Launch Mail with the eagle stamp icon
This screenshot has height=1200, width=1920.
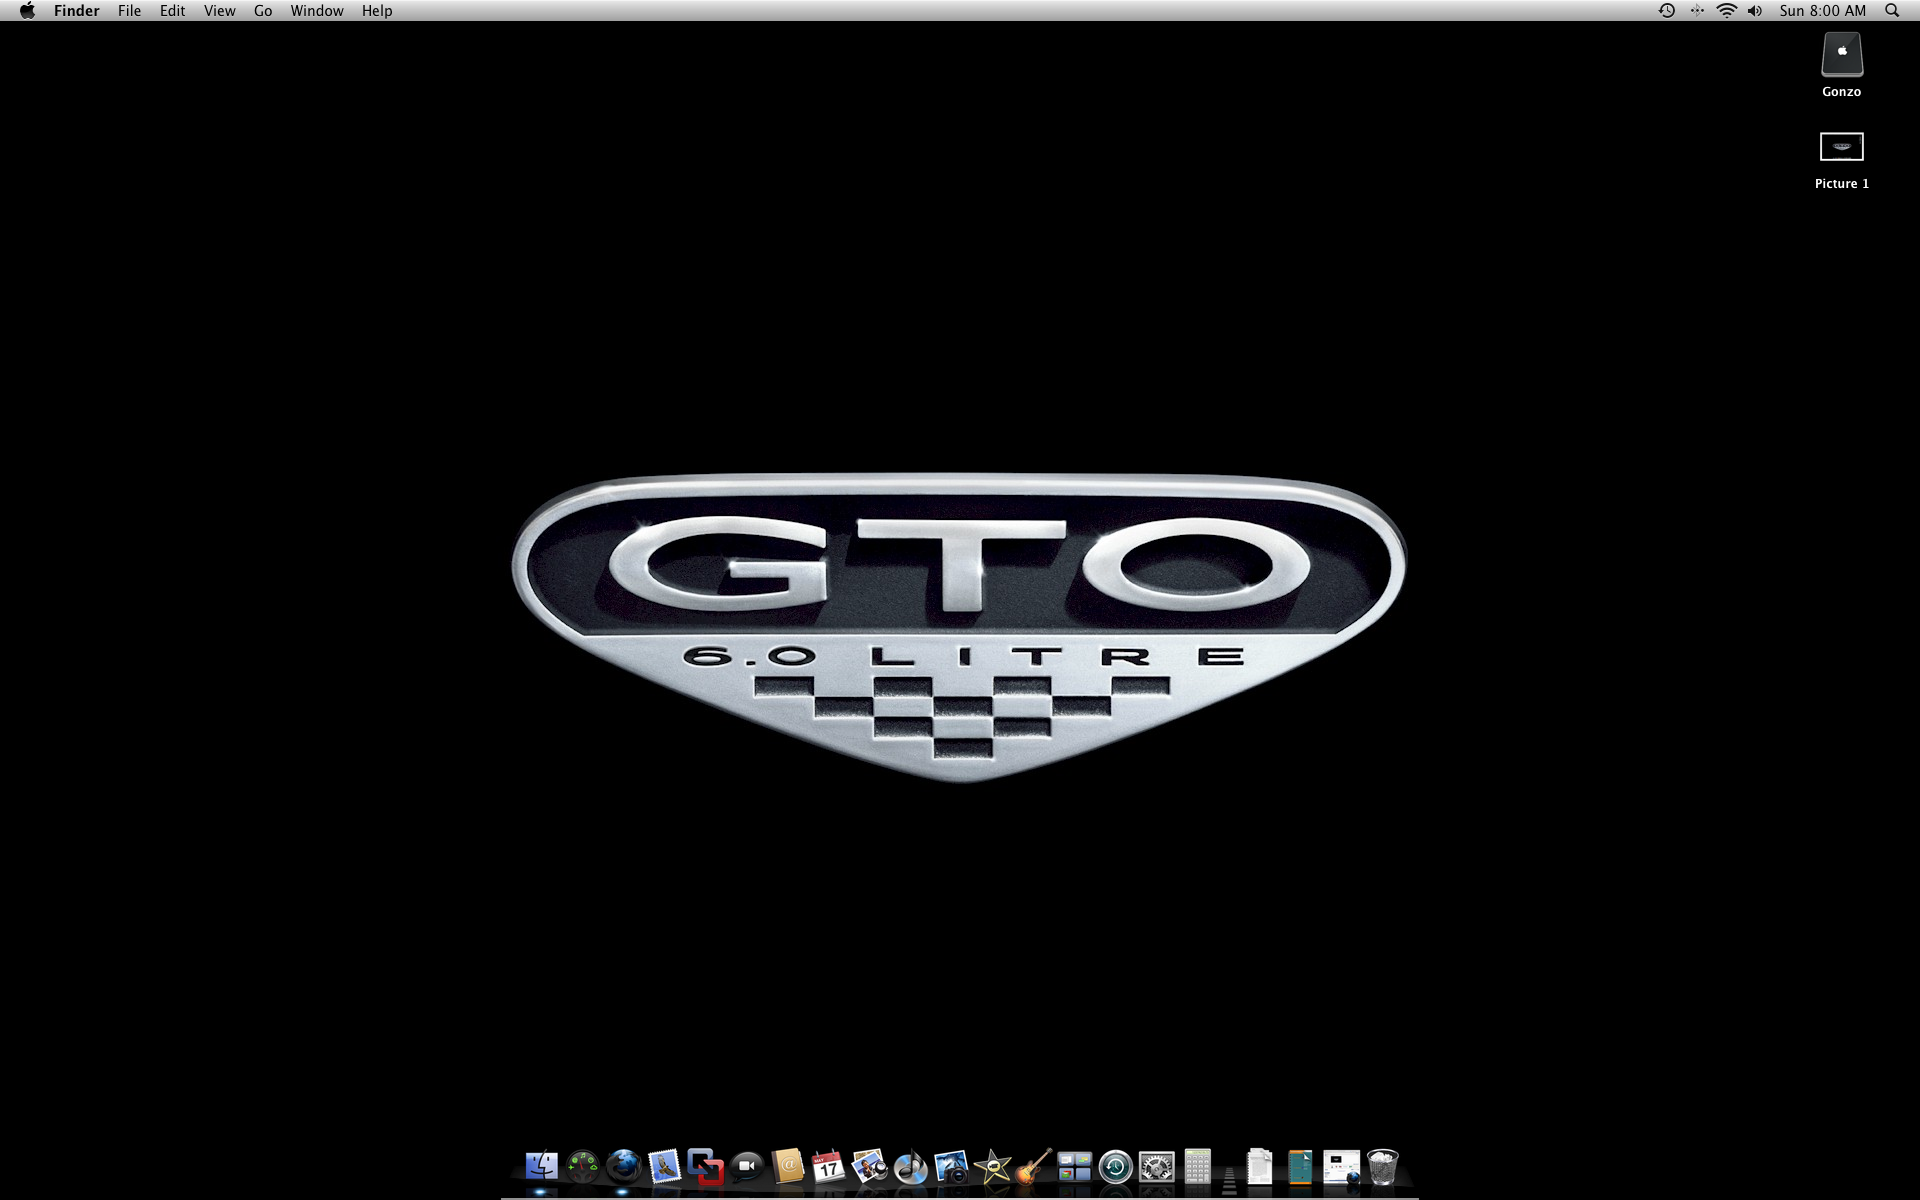click(665, 1166)
